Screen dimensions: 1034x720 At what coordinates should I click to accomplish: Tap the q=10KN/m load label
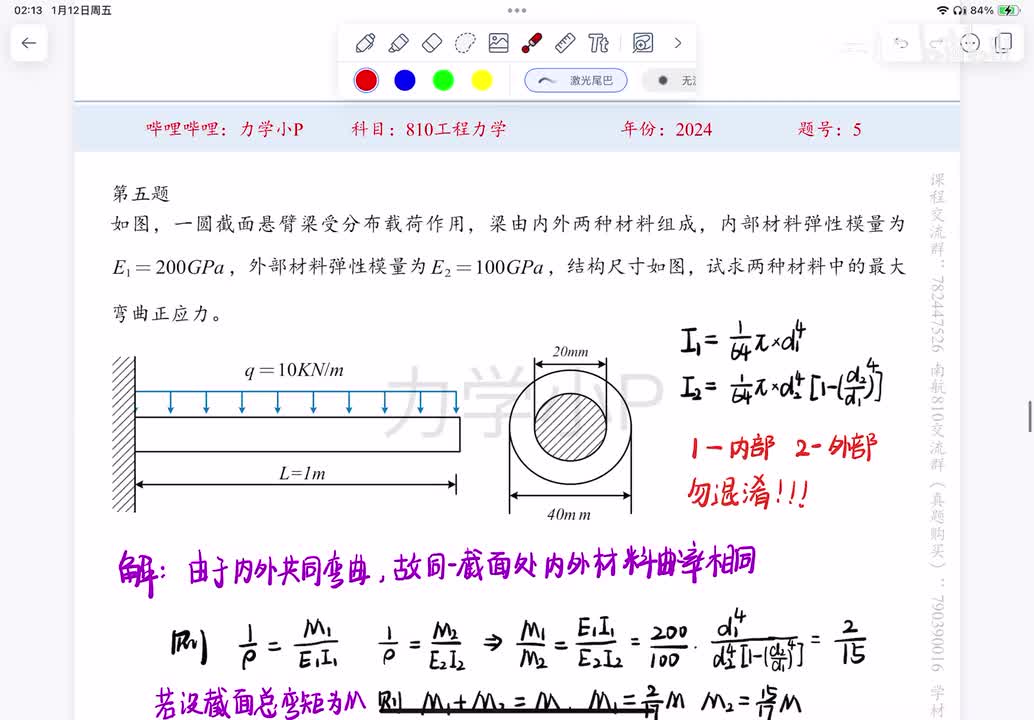[295, 370]
